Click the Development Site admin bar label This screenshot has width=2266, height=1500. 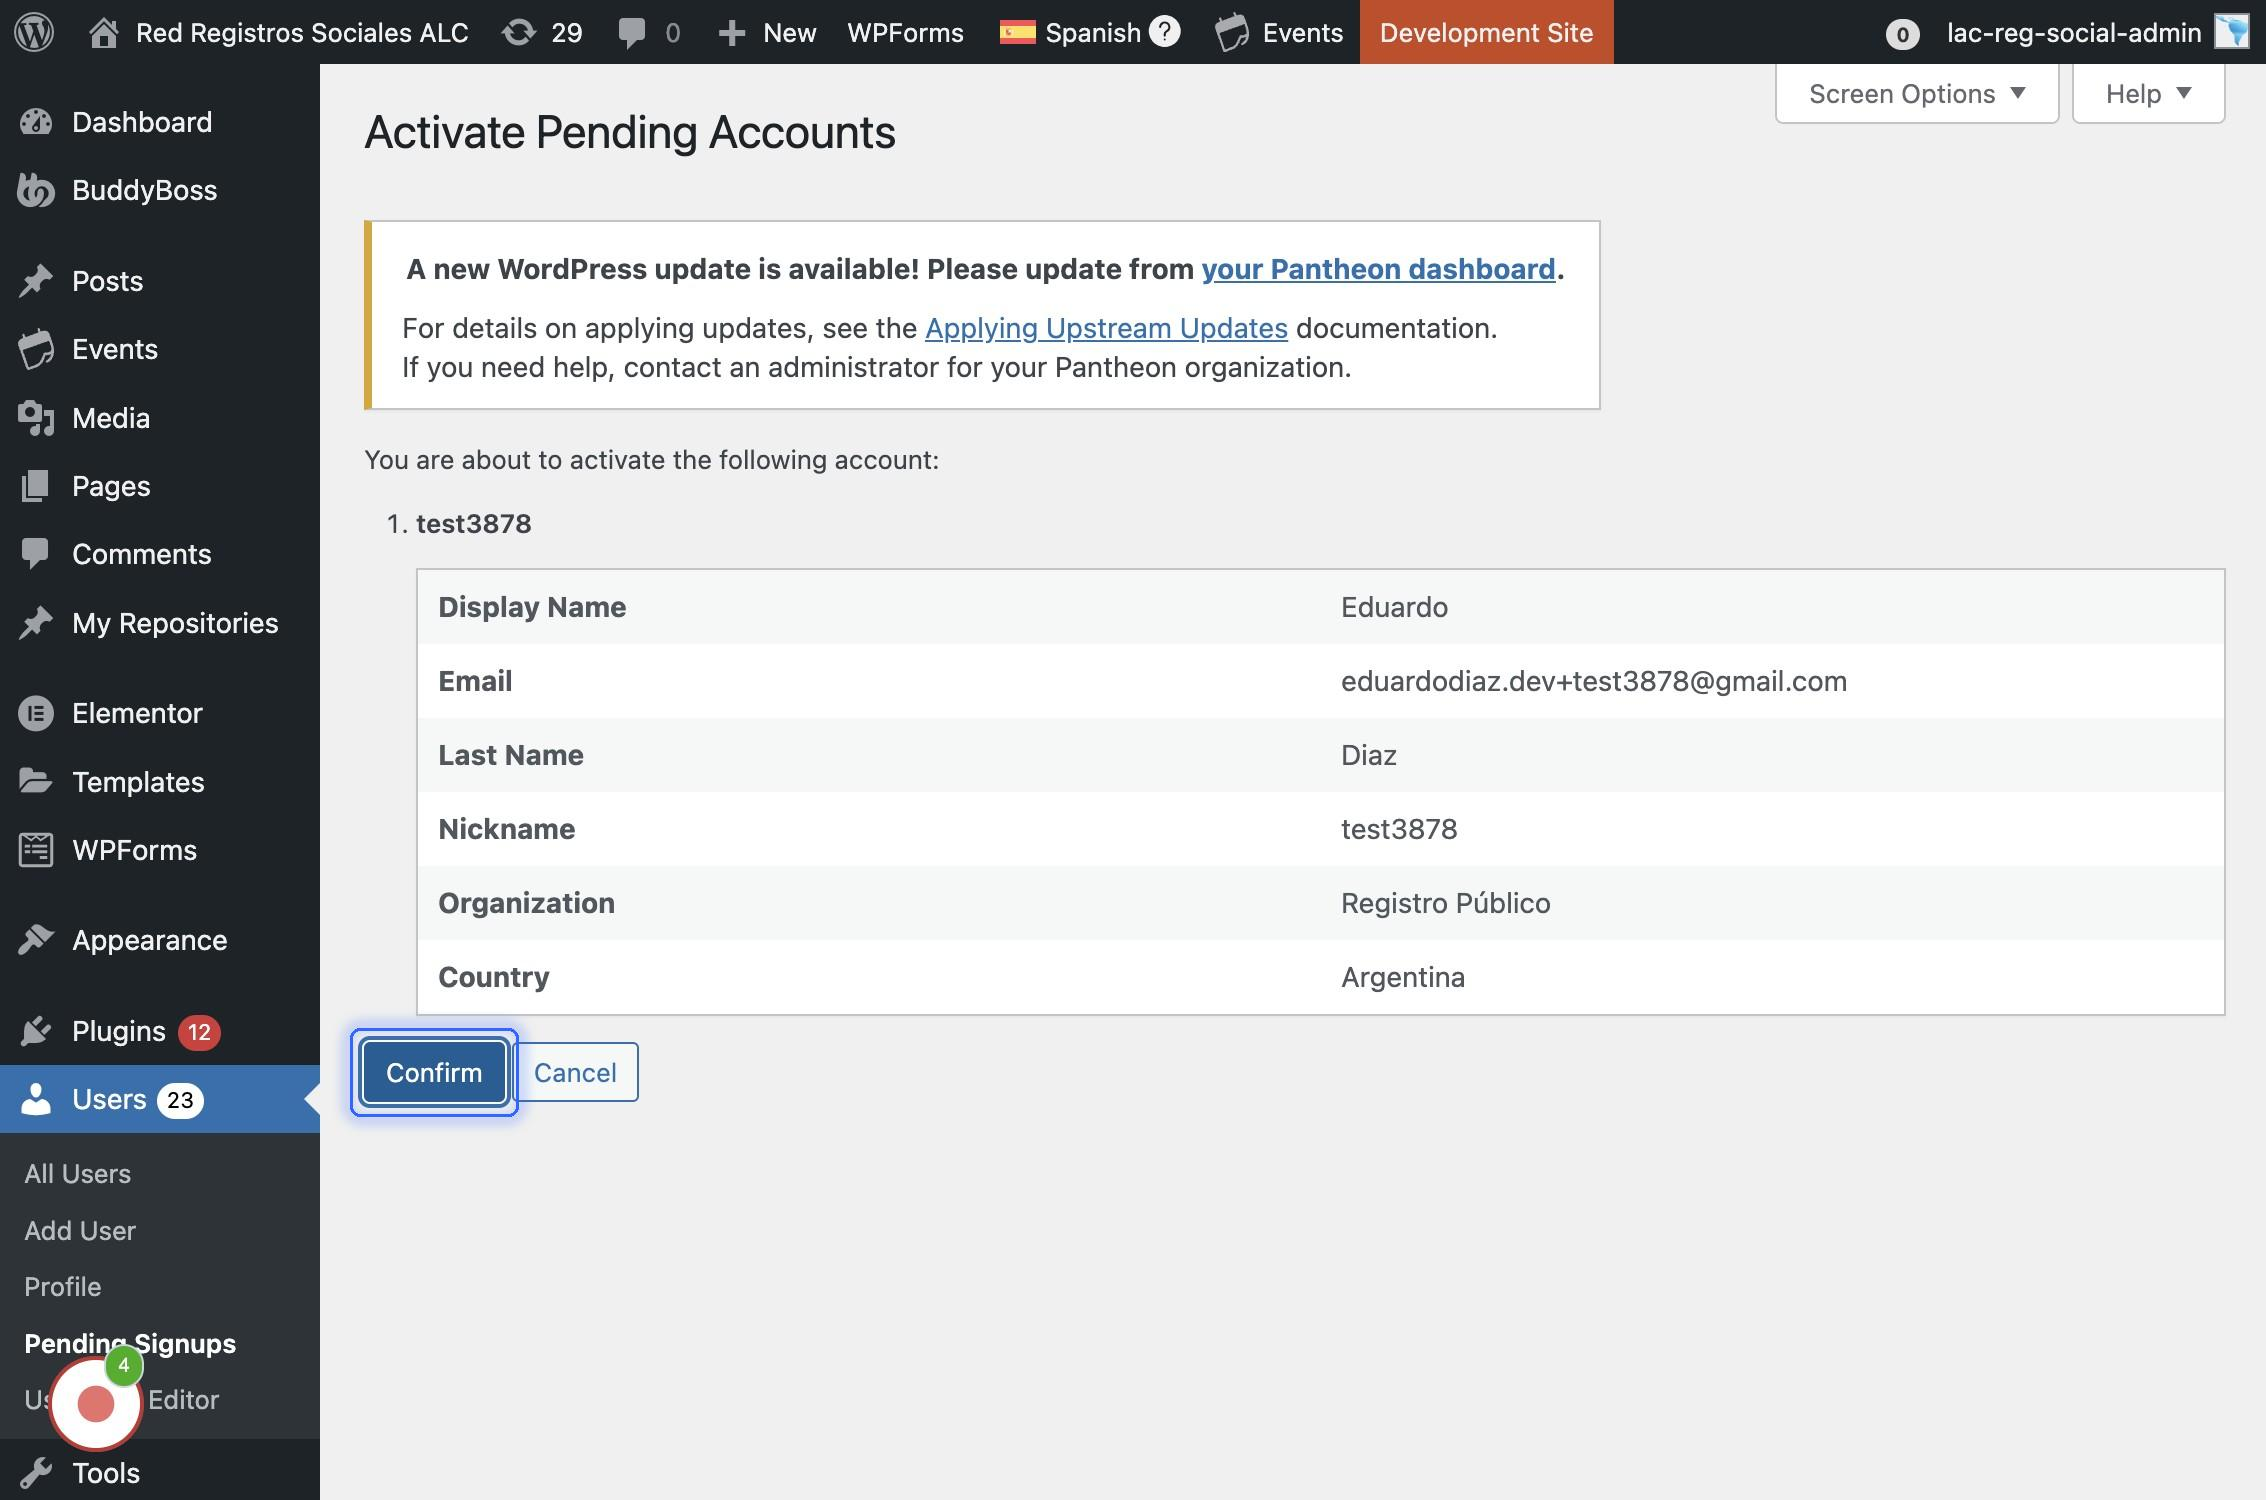[1485, 32]
